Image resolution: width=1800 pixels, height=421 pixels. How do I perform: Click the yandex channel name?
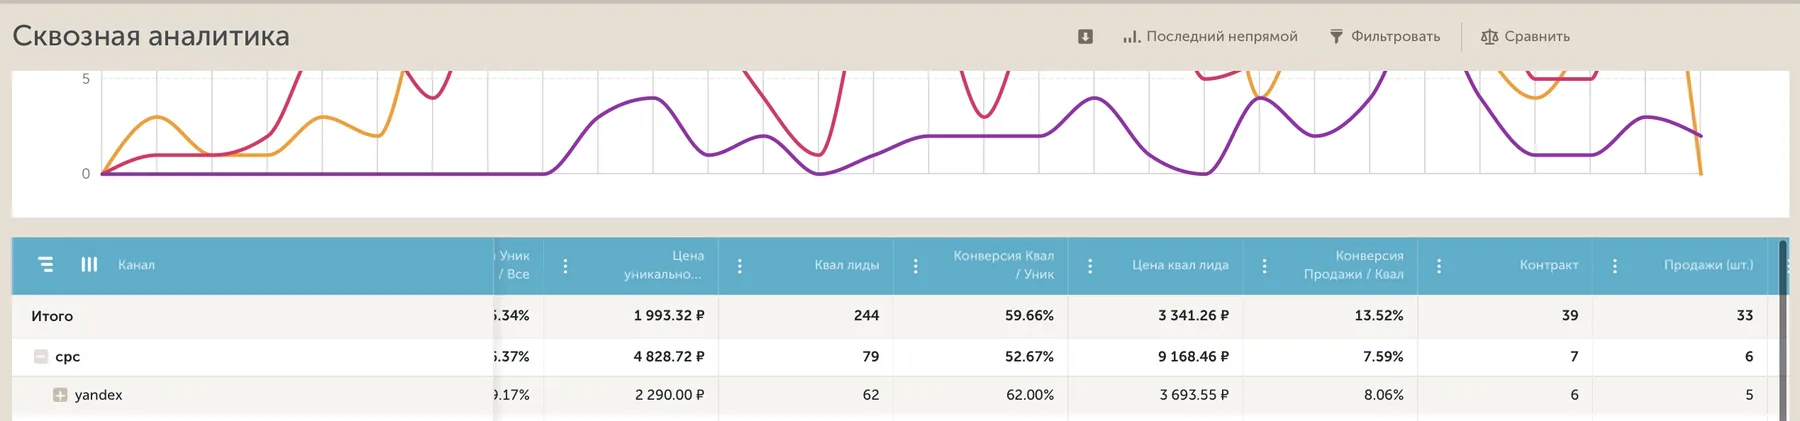98,395
